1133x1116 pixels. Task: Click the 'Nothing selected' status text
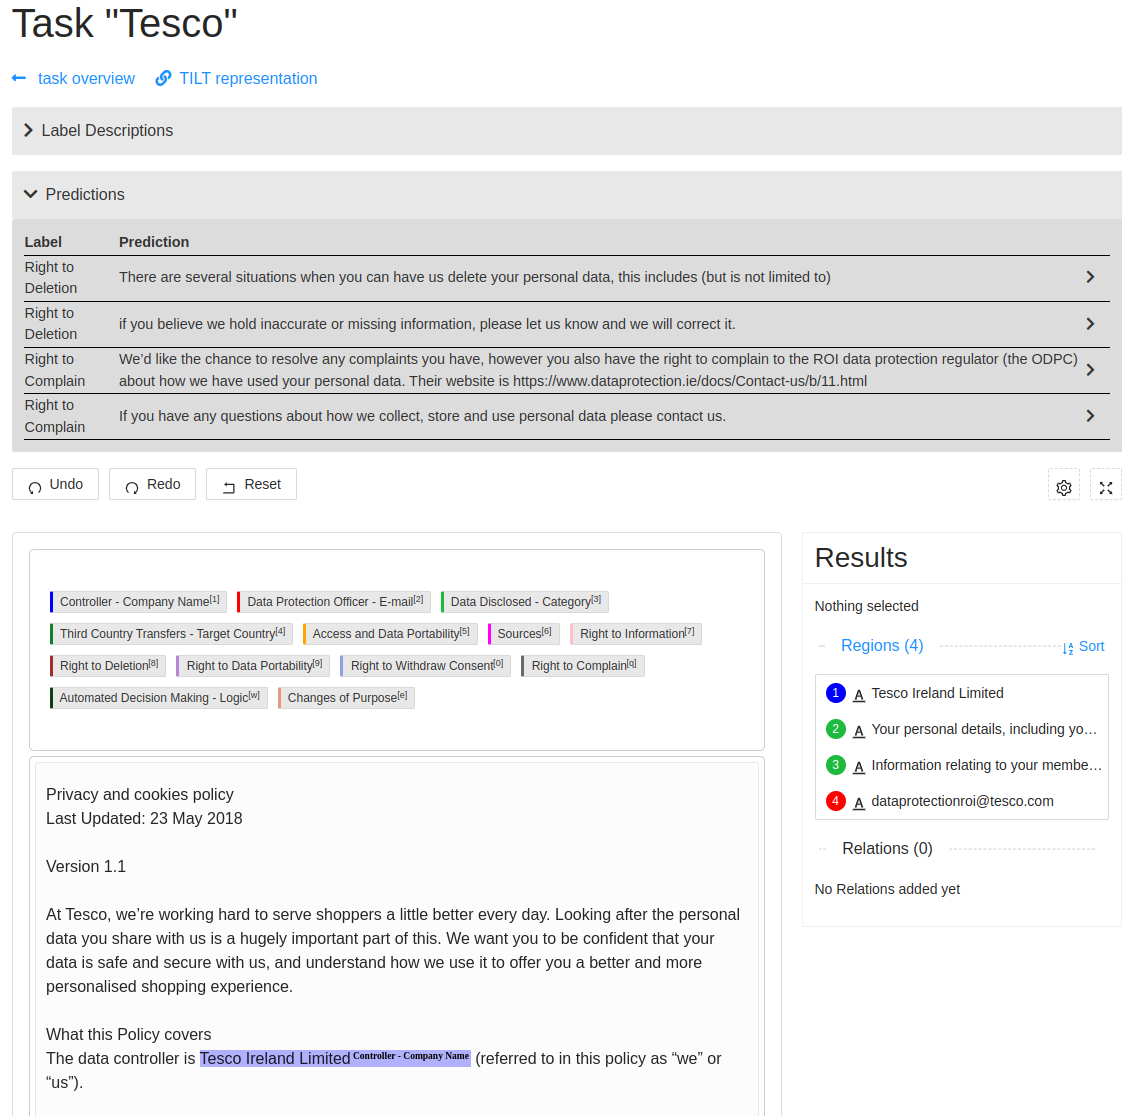(866, 606)
